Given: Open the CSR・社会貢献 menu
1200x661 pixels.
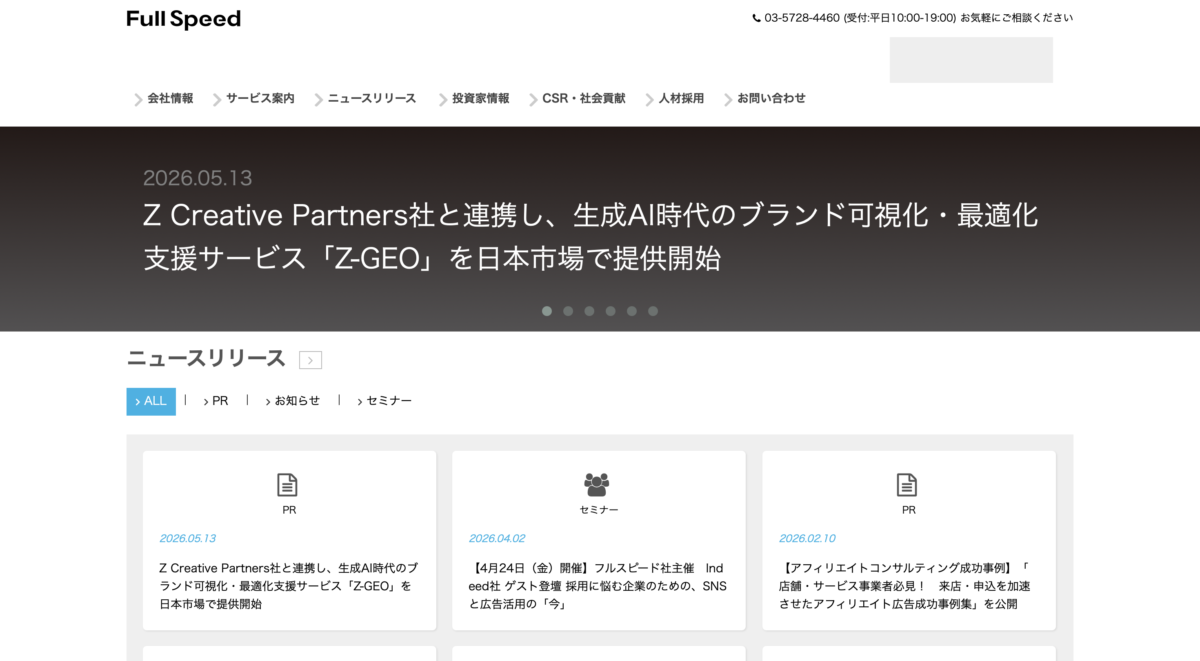Looking at the screenshot, I should coord(584,98).
